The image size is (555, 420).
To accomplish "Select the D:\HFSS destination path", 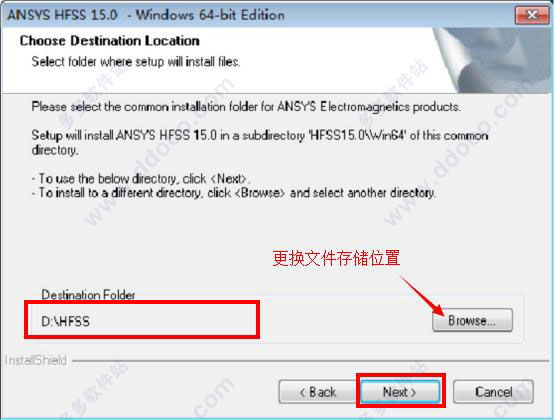I will [x=65, y=321].
